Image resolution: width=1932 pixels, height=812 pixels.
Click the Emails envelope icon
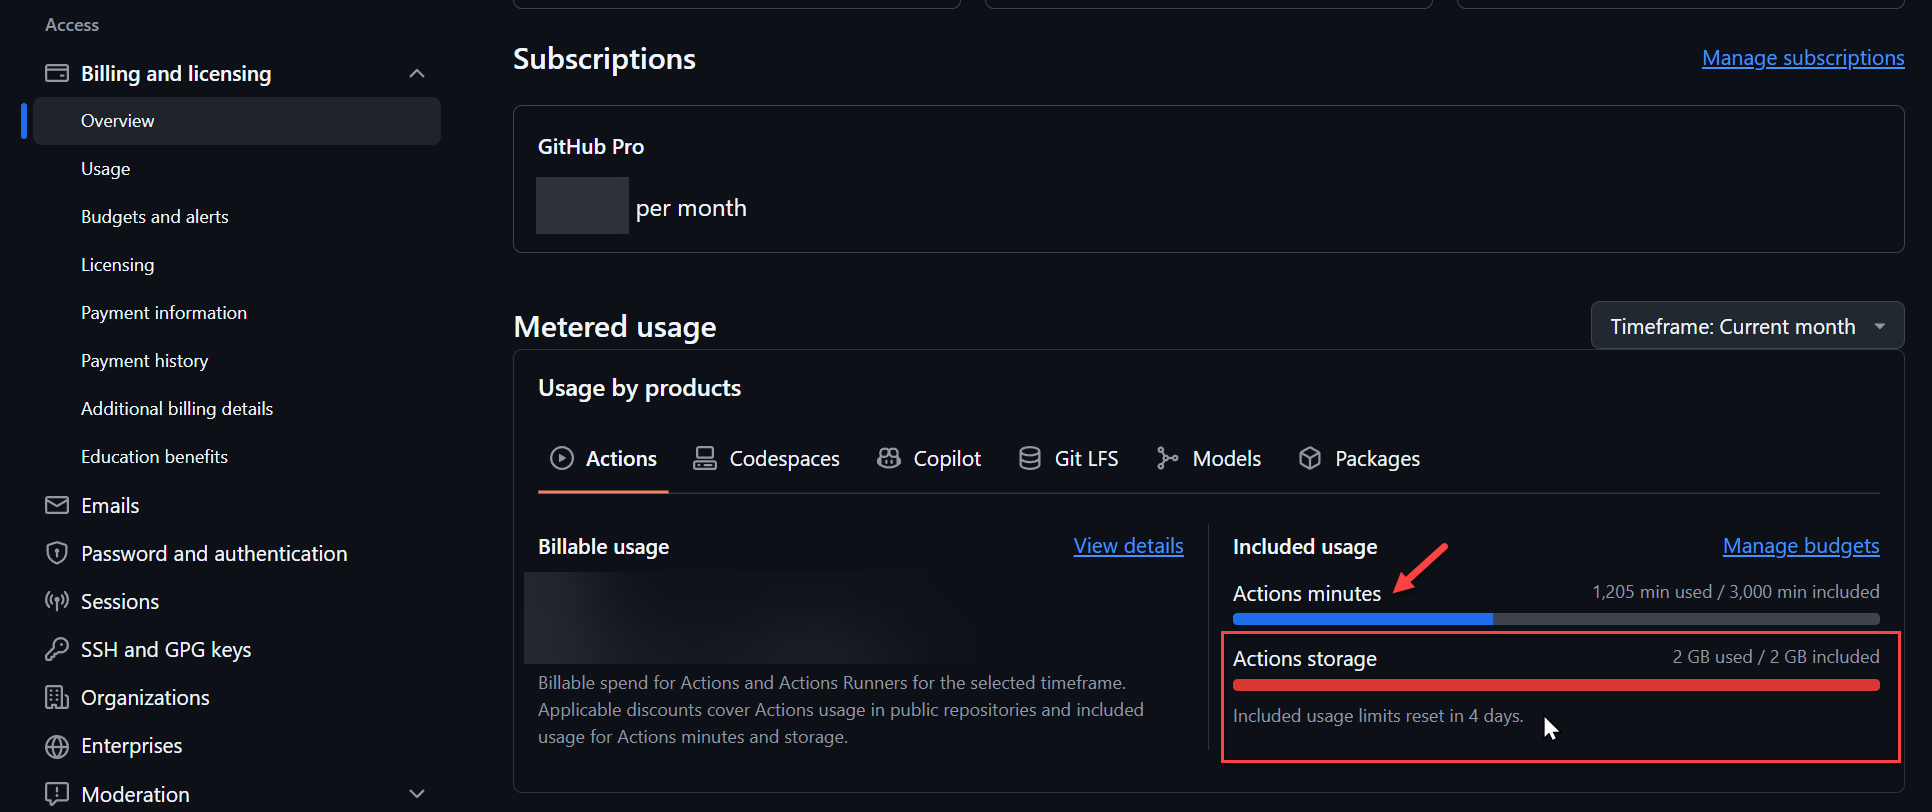pyautogui.click(x=57, y=505)
